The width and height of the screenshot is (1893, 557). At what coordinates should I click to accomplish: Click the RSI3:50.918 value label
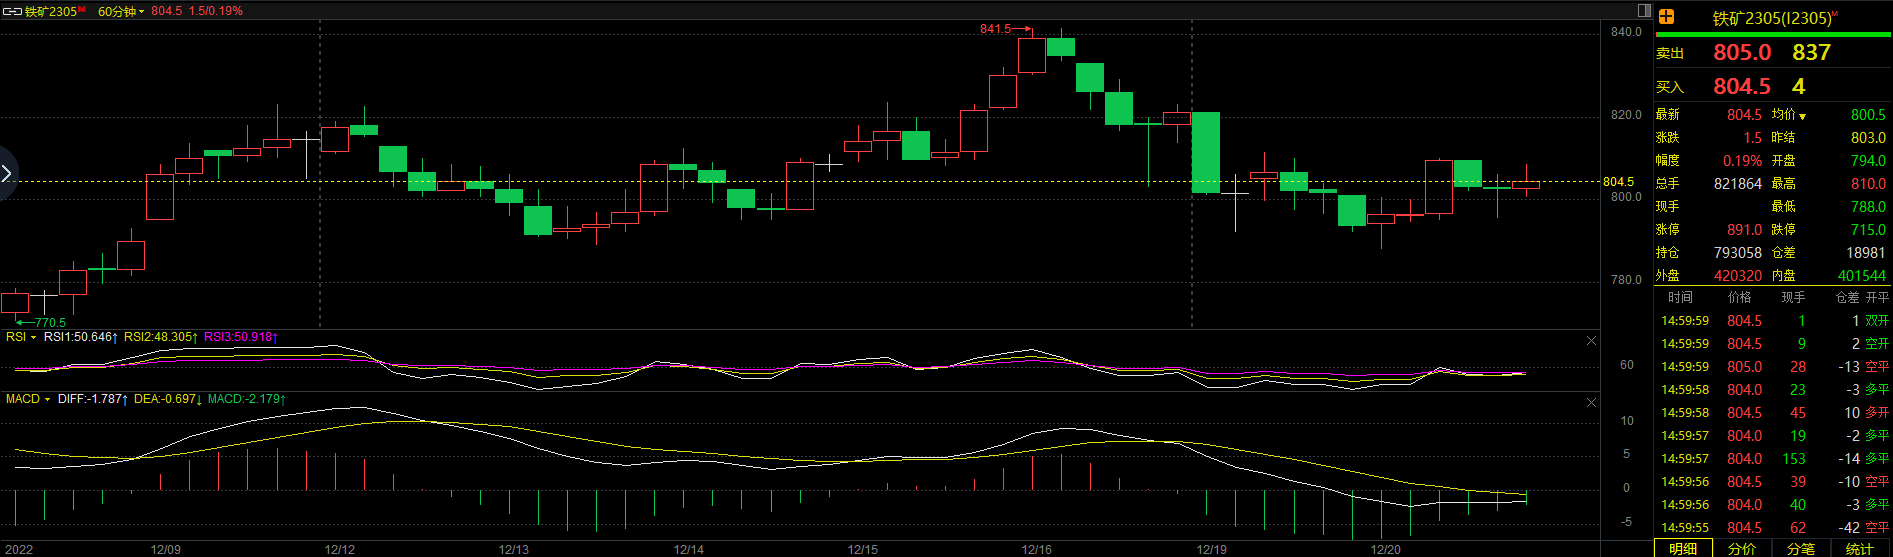[x=241, y=337]
